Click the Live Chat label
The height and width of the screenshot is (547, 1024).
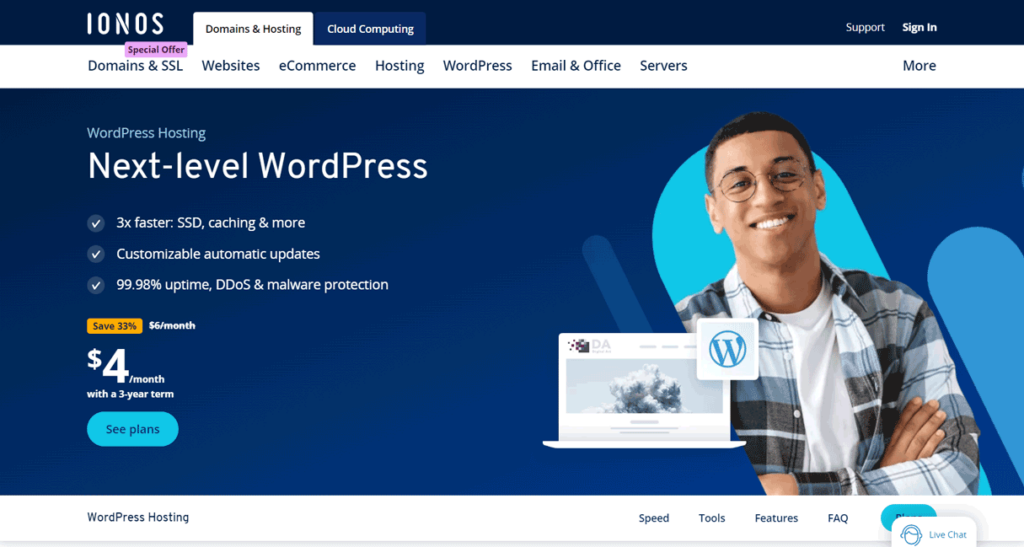tap(948, 535)
